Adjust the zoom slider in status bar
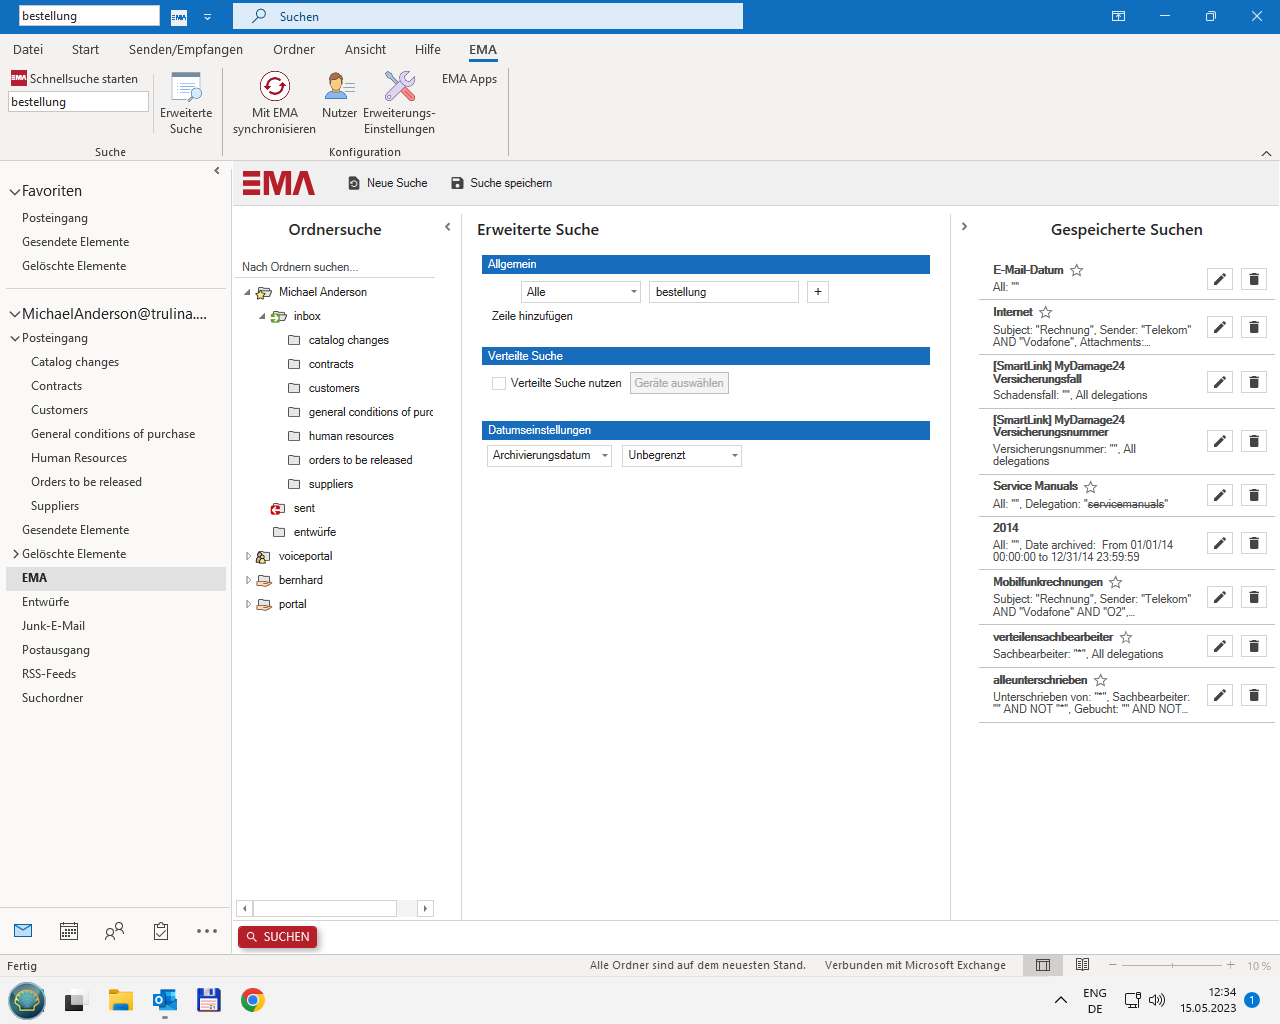This screenshot has width=1280, height=1024. tap(1172, 965)
